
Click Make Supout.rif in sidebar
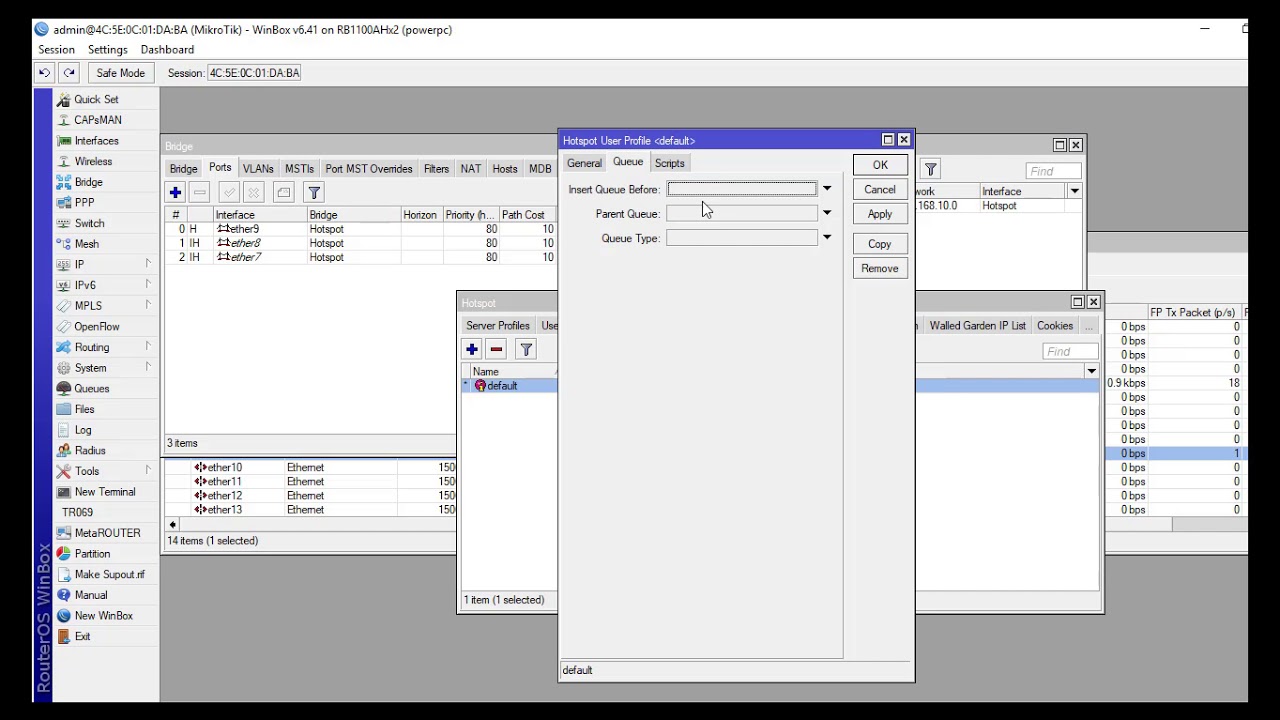(x=109, y=575)
